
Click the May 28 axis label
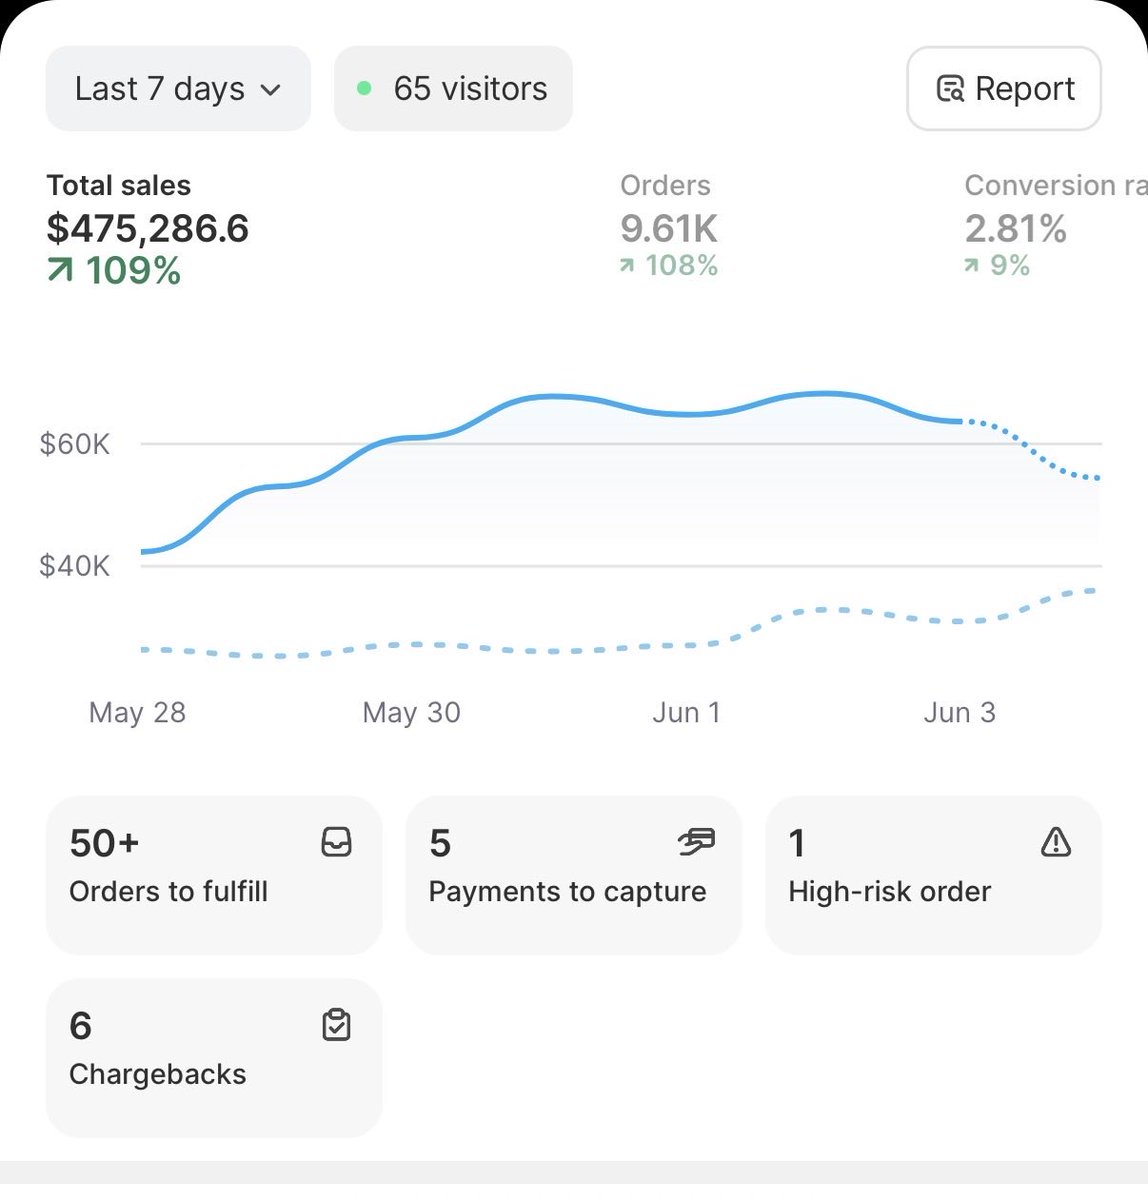click(x=137, y=713)
